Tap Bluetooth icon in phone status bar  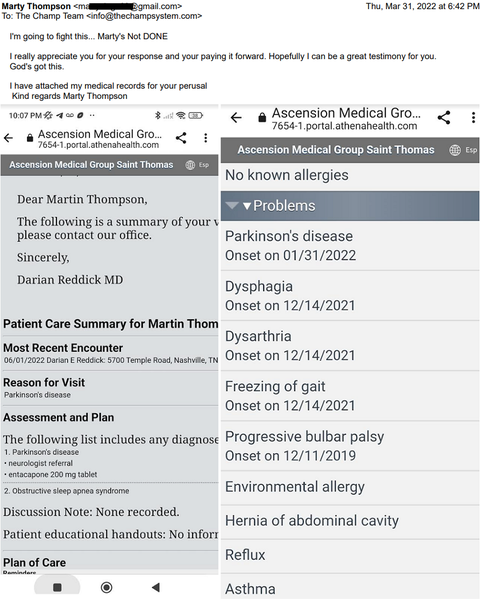(x=157, y=115)
